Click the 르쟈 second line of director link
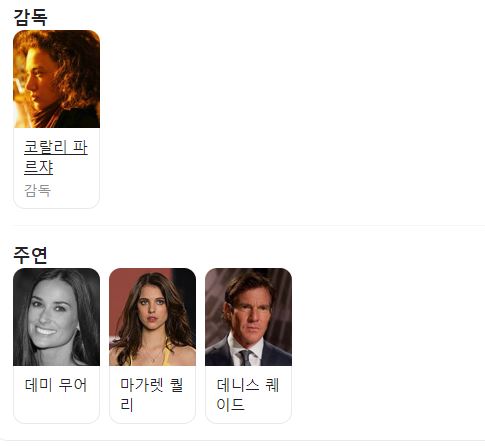The image size is (485, 446). point(39,167)
